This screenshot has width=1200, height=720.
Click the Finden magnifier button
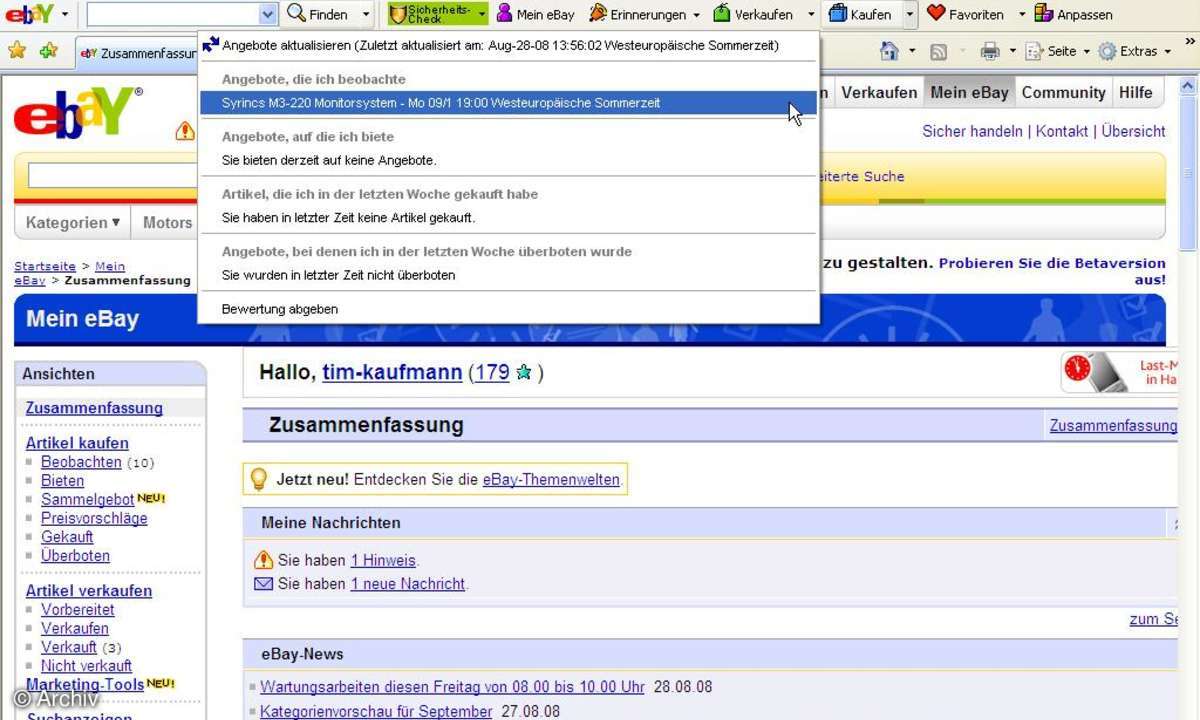(318, 14)
